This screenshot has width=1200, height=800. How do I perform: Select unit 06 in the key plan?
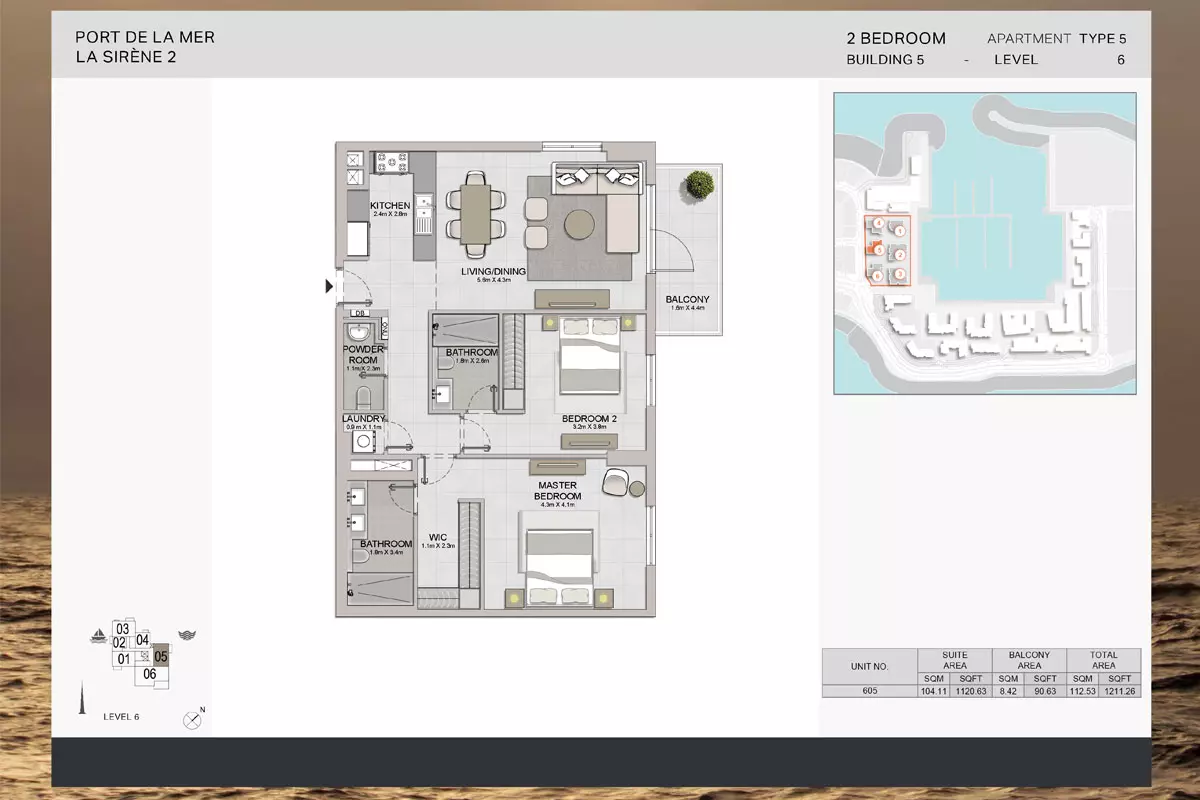click(x=150, y=674)
